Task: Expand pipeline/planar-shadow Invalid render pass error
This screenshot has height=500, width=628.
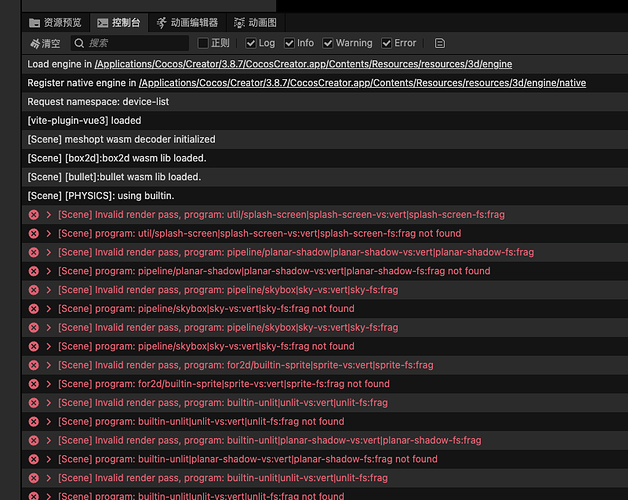Action: click(x=48, y=252)
